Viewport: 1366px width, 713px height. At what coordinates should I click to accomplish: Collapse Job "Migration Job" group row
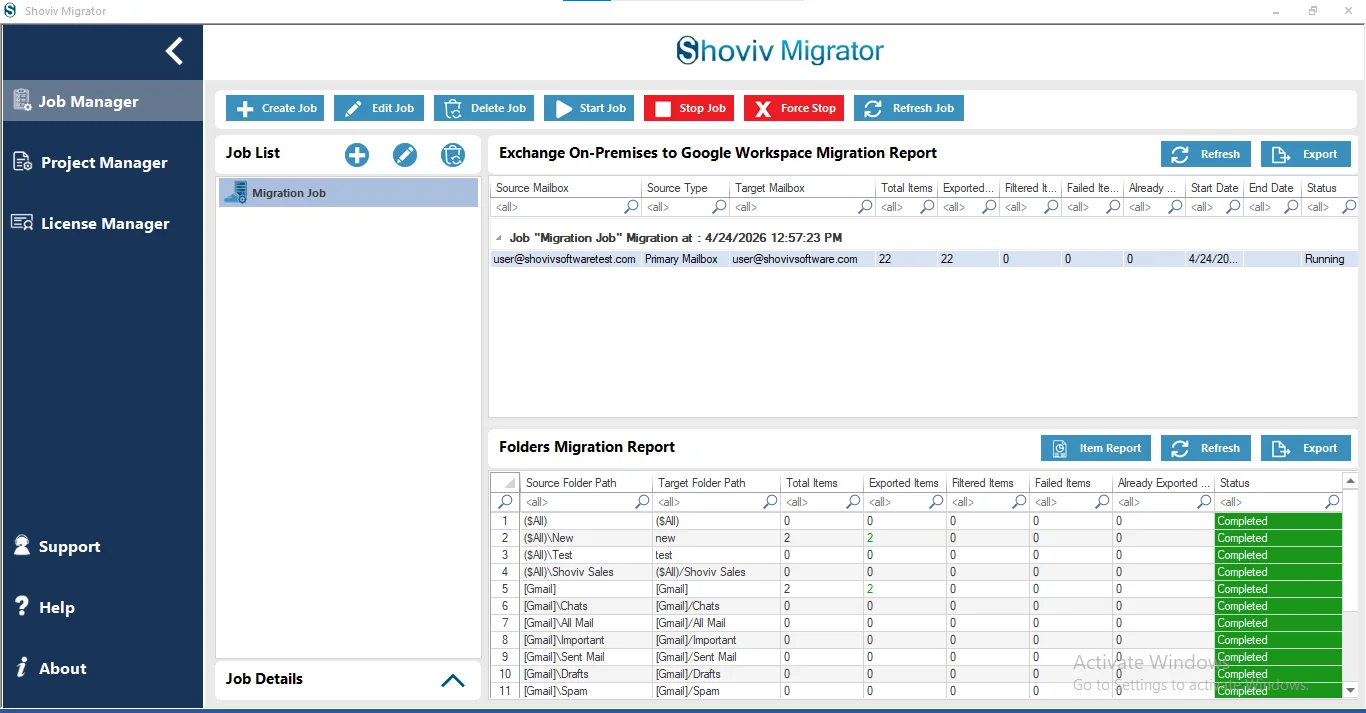pos(499,238)
